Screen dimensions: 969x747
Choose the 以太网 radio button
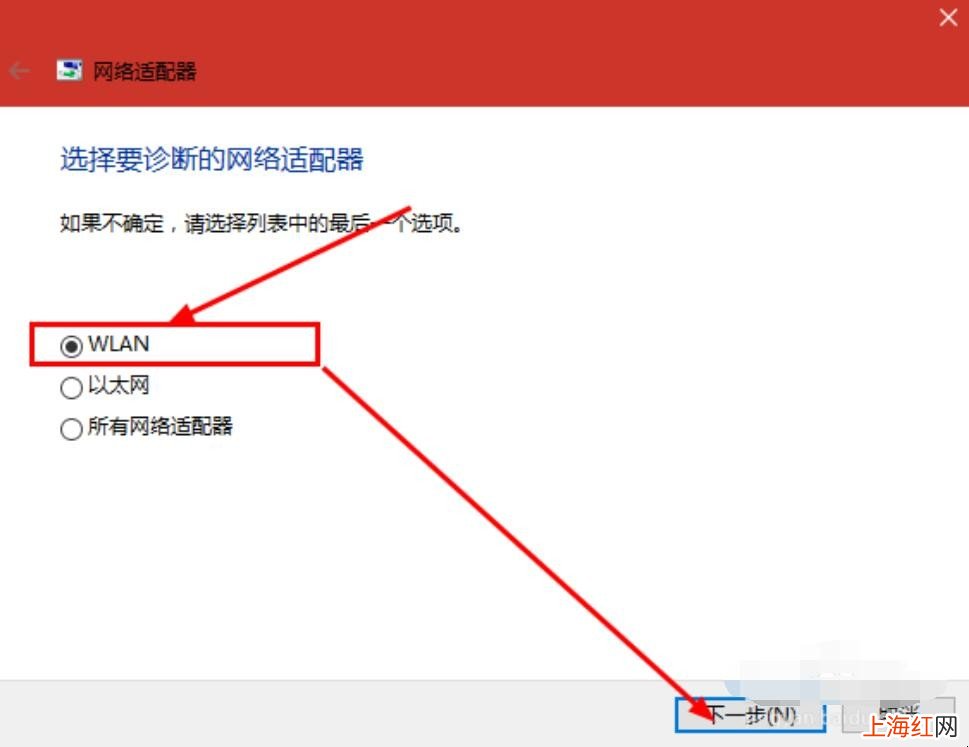[x=71, y=387]
